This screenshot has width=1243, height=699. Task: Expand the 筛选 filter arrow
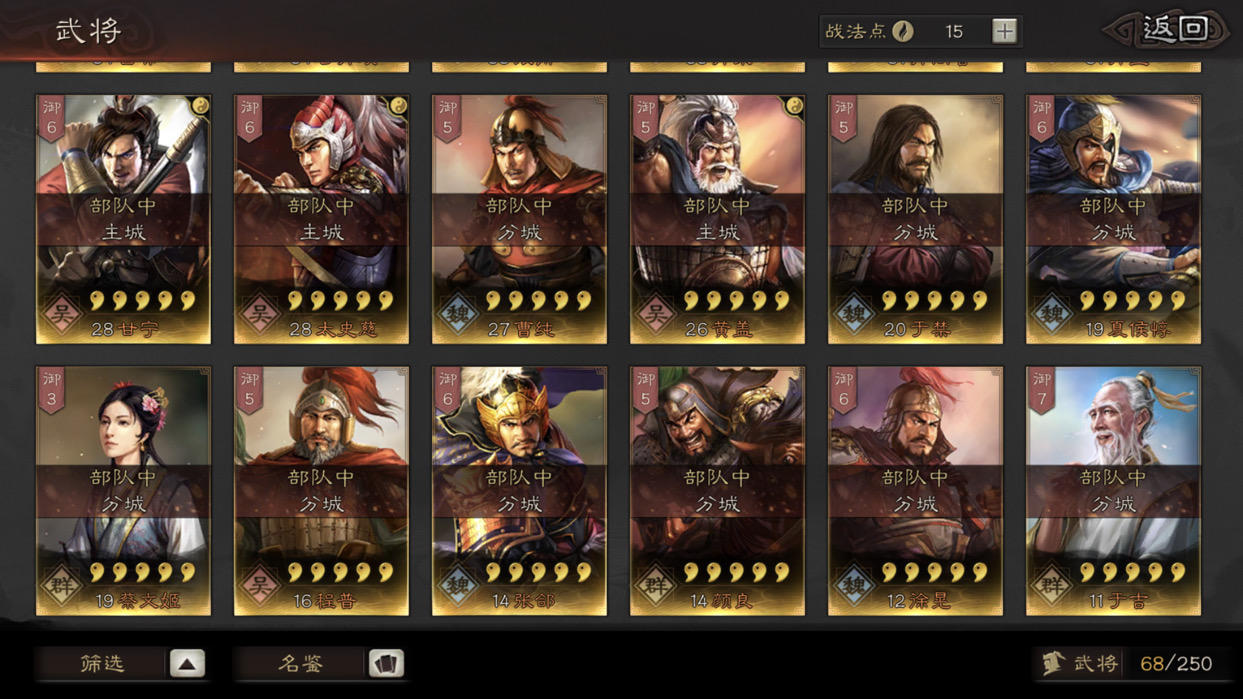click(x=187, y=663)
